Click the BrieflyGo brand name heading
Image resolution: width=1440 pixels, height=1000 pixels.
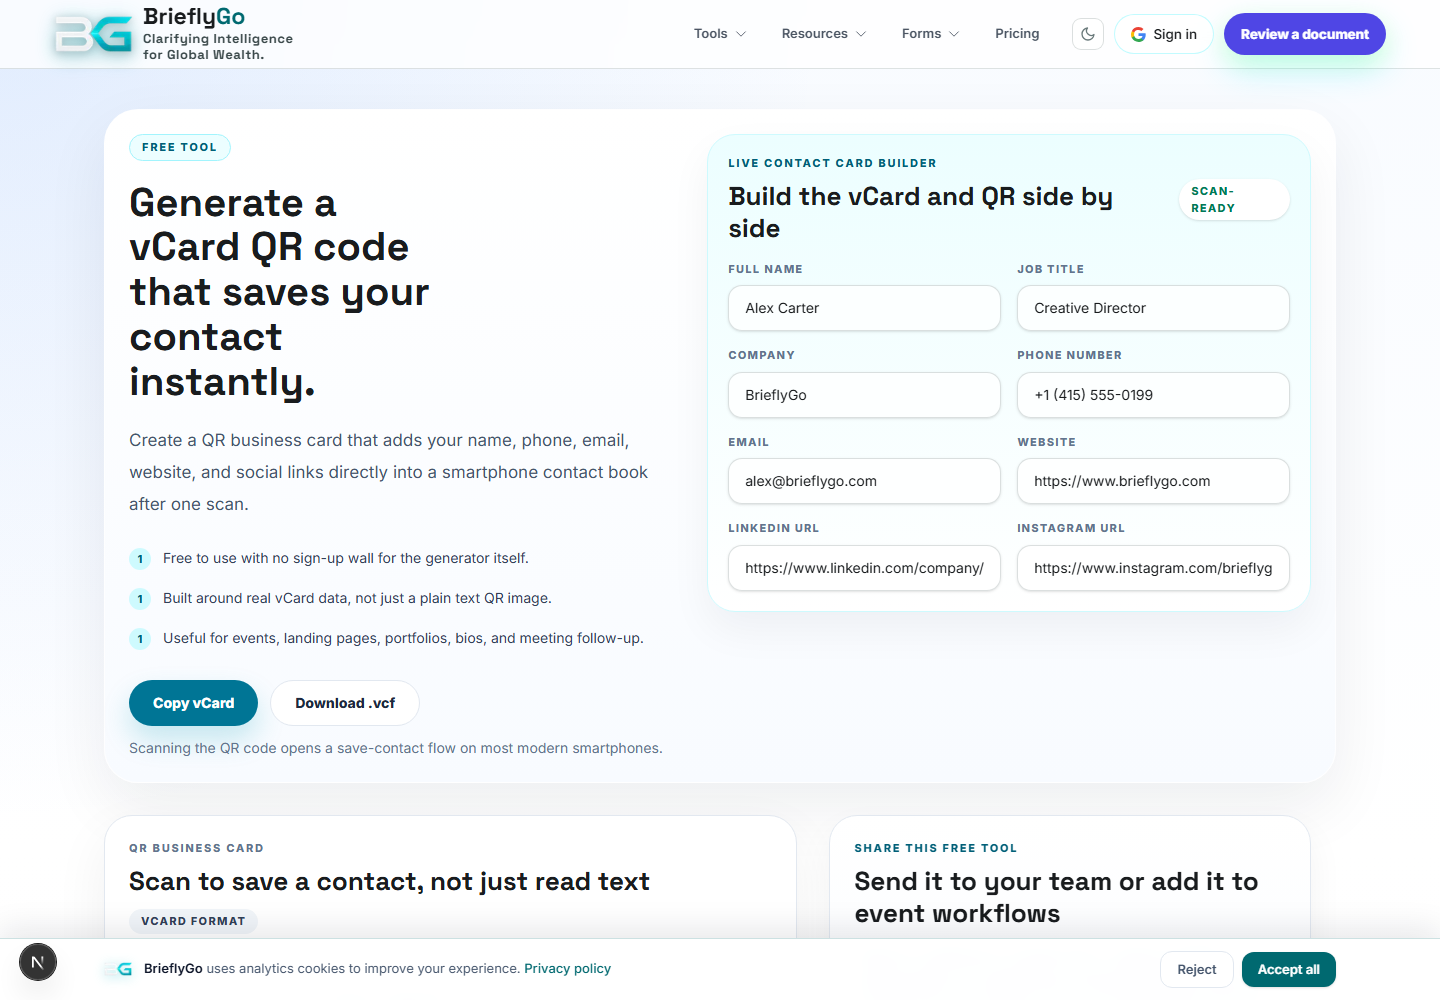194,17
